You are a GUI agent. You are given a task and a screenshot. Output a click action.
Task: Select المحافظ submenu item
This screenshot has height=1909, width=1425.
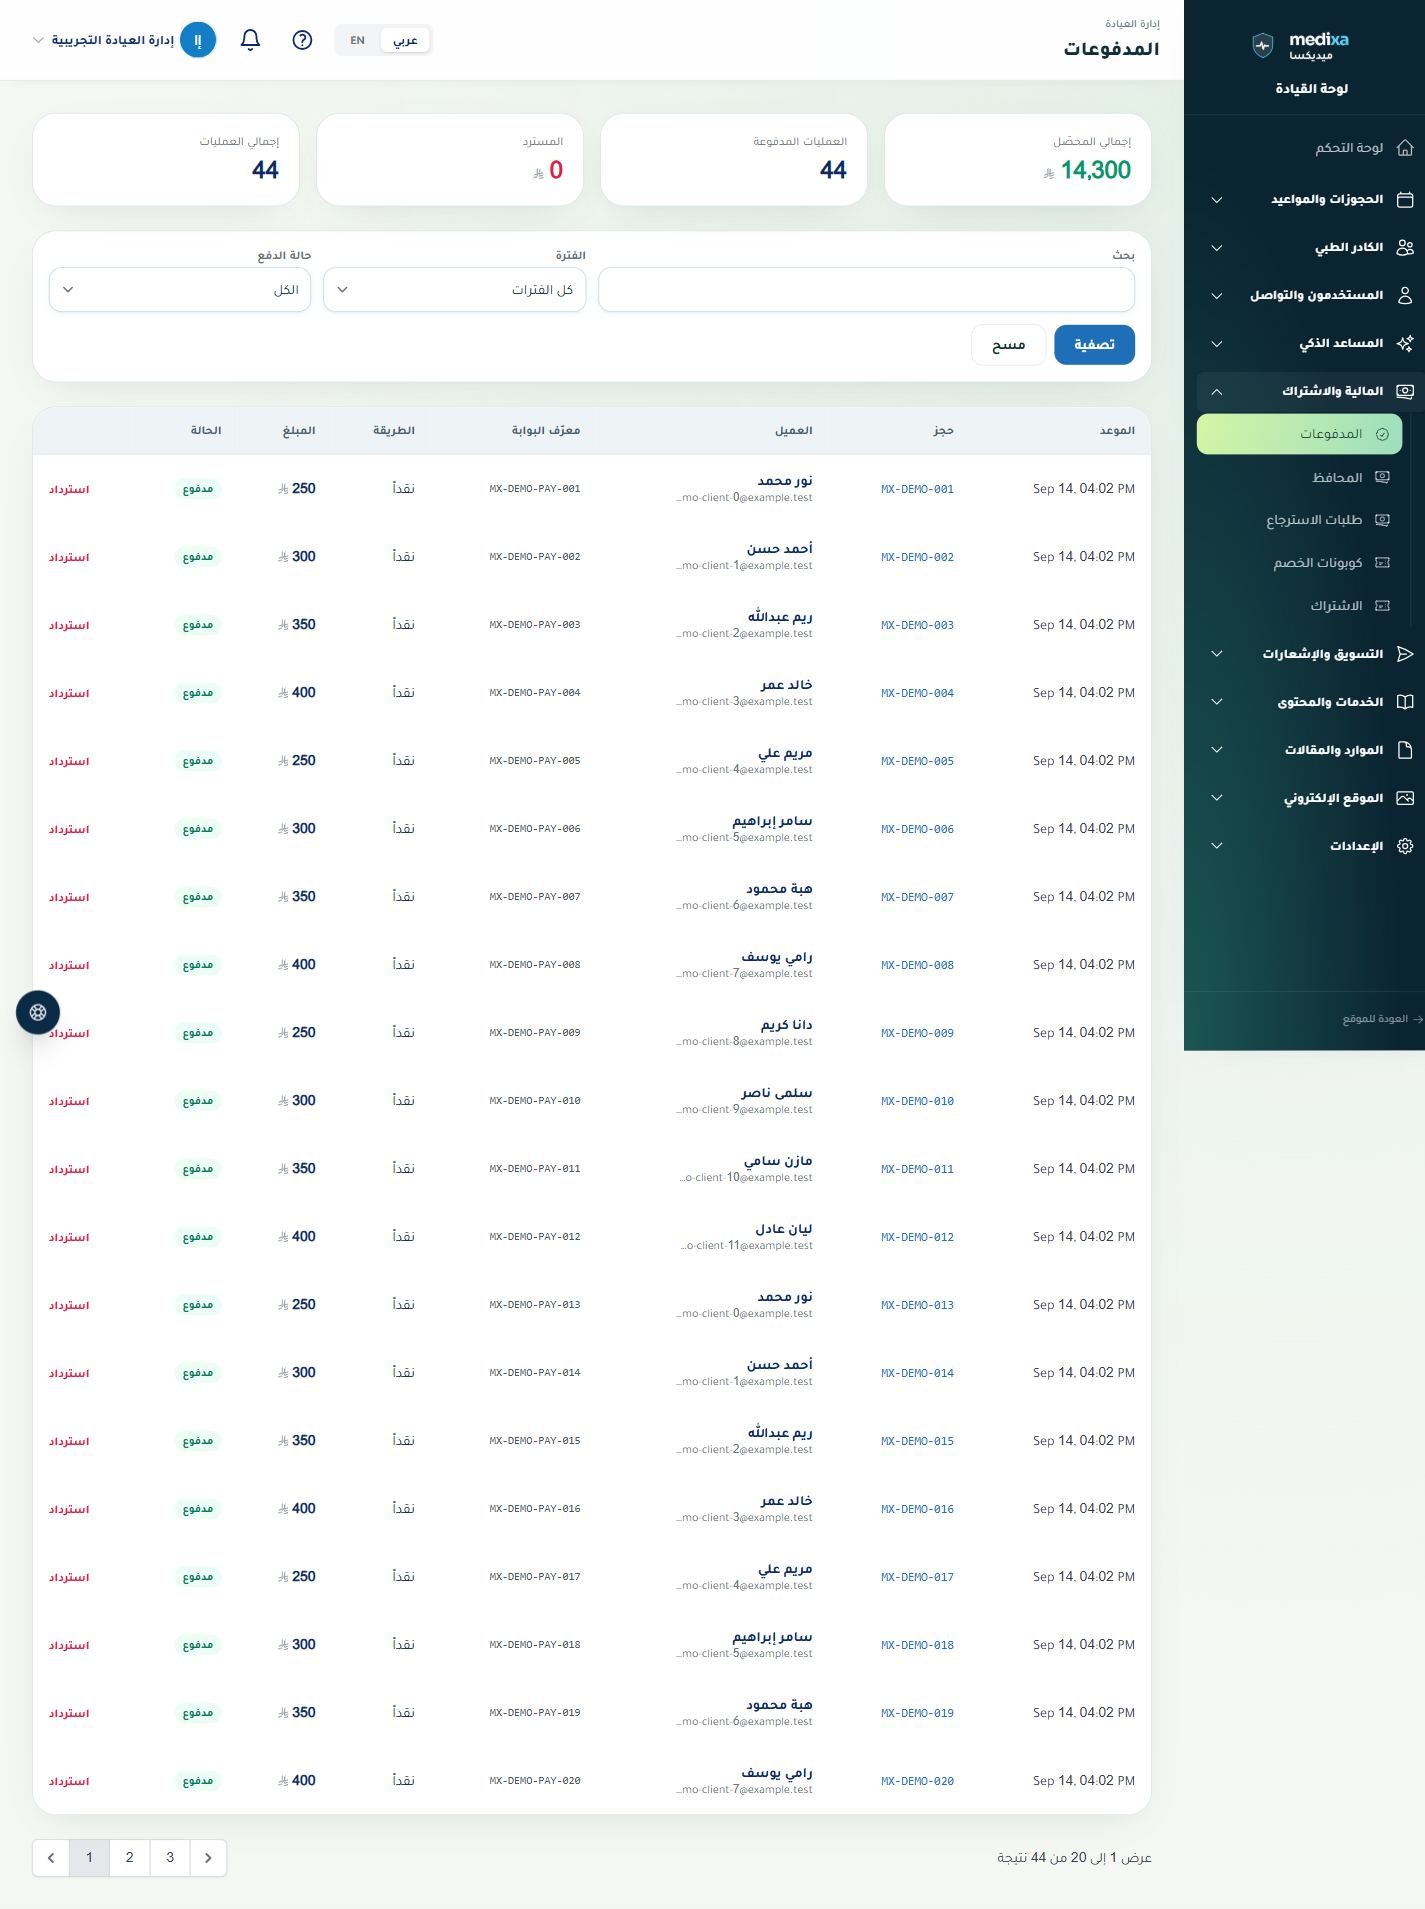(1300, 477)
